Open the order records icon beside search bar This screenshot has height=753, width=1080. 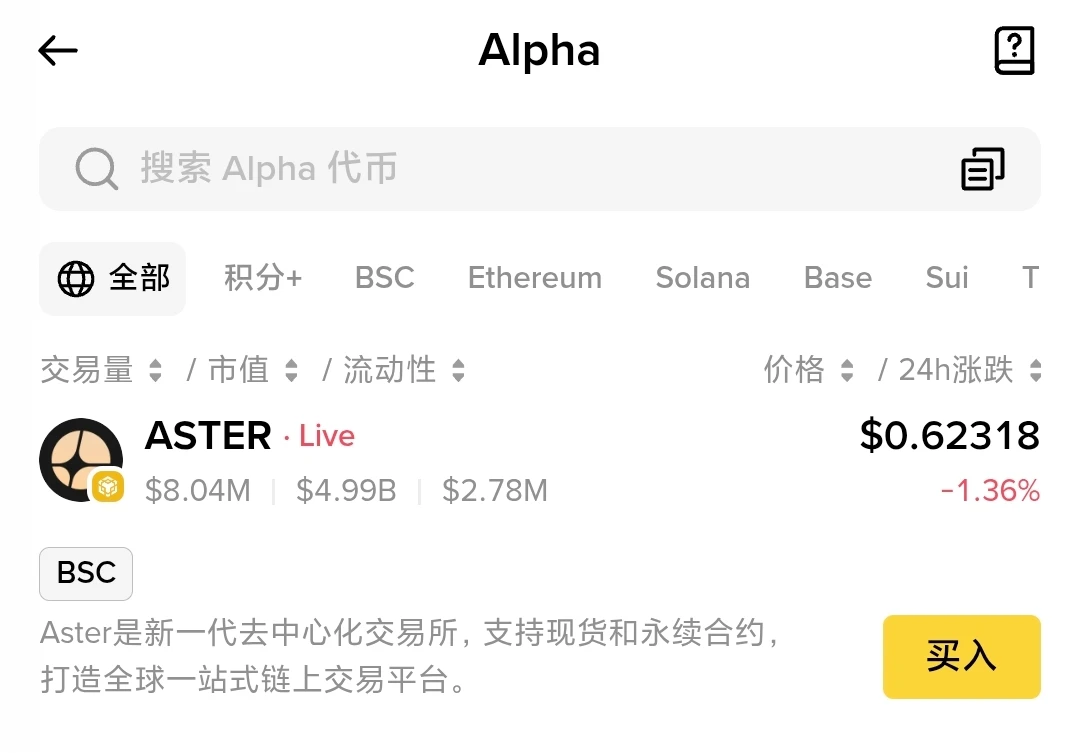982,168
